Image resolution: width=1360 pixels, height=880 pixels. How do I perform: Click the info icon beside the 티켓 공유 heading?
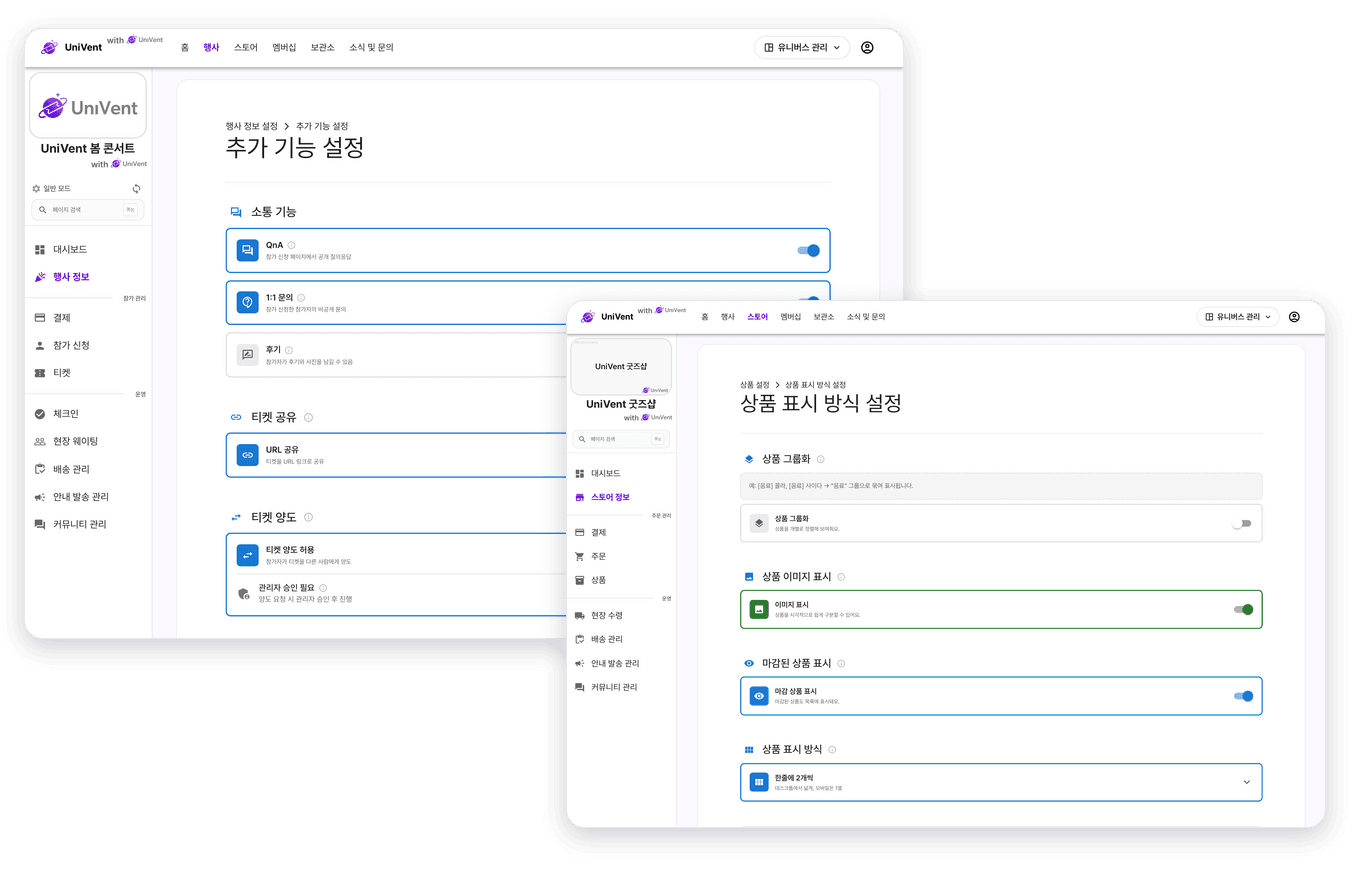(x=308, y=417)
